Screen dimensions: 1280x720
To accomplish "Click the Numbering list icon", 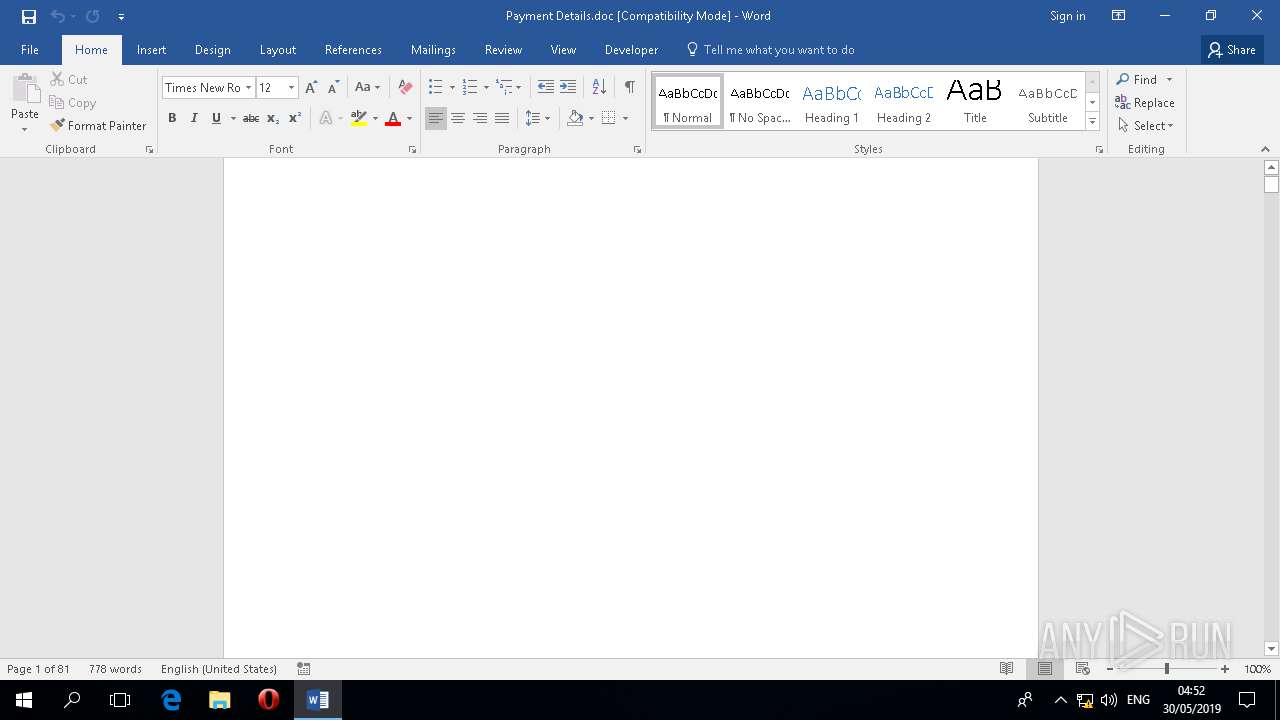I will coord(469,88).
